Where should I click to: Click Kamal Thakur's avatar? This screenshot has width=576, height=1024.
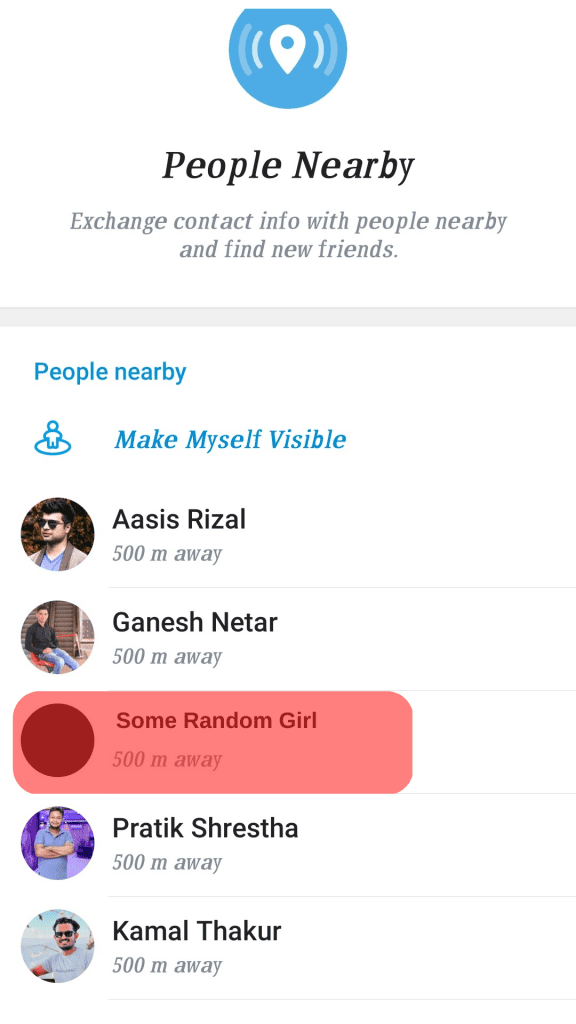57,946
